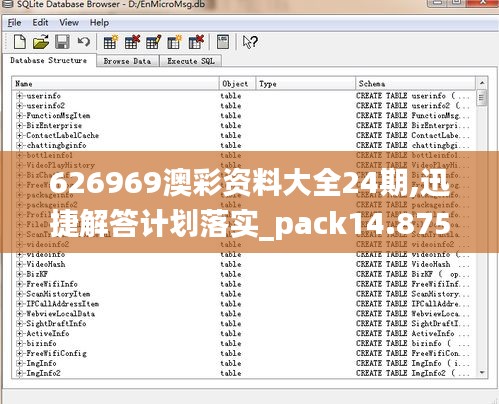The image size is (499, 404).
Task: Select the SightDraftInfo row name
Action: [56, 324]
